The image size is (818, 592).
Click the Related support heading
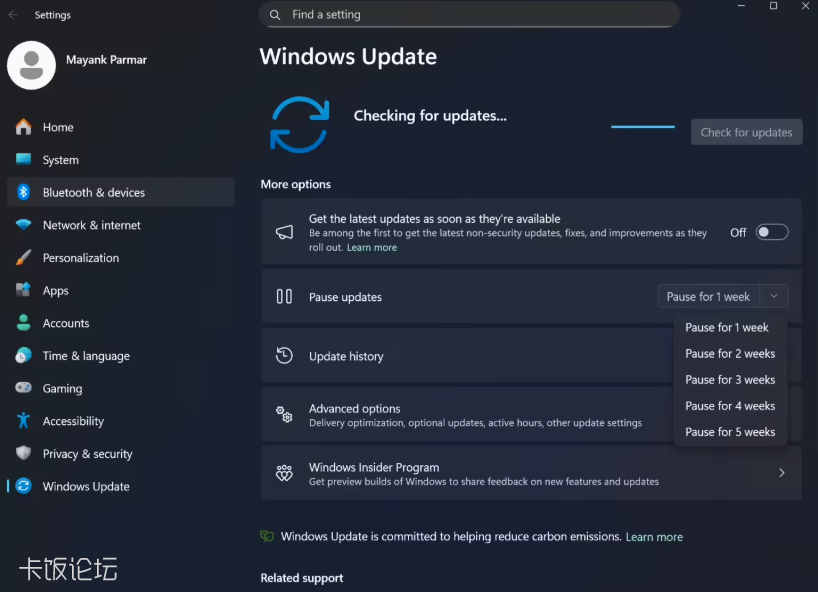click(302, 577)
